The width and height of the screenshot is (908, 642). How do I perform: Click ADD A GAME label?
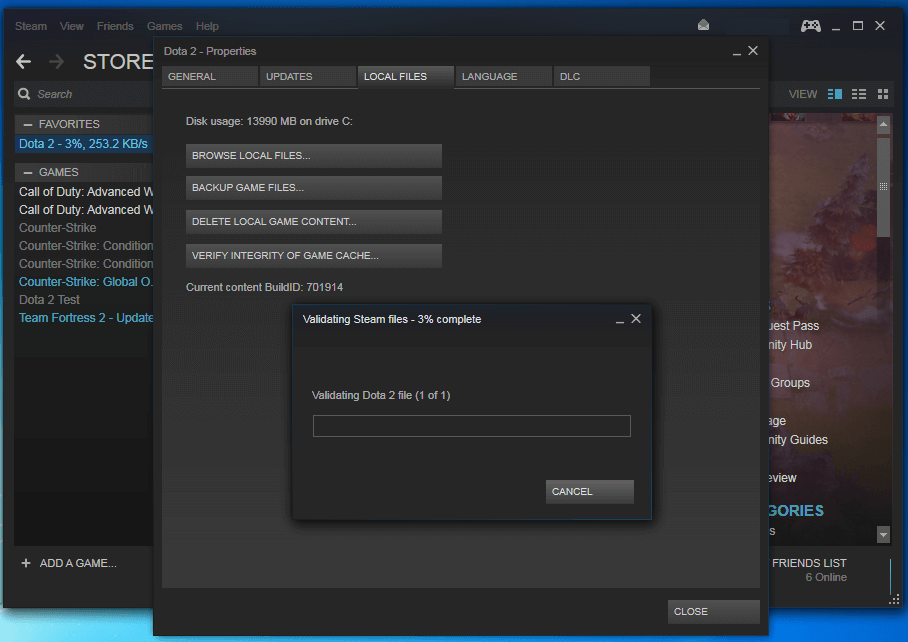coord(78,563)
